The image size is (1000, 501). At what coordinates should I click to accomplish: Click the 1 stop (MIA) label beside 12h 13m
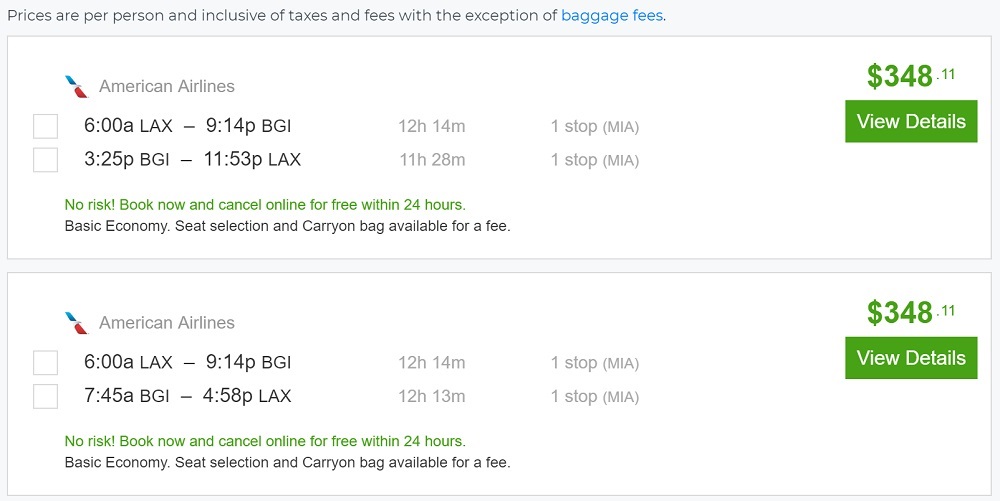pos(594,396)
